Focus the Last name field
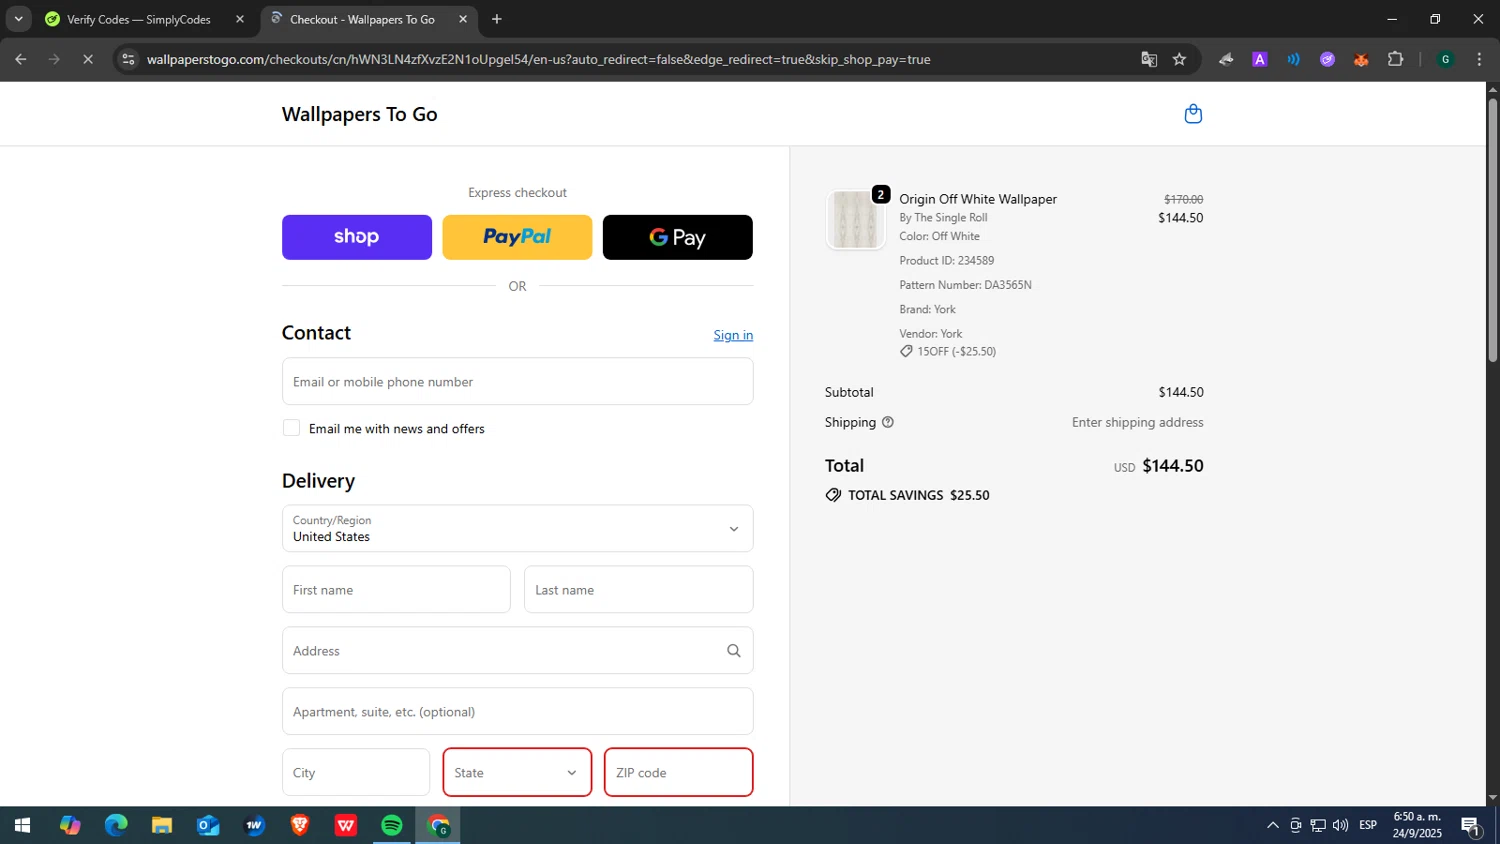The height and width of the screenshot is (844, 1500). coord(638,590)
